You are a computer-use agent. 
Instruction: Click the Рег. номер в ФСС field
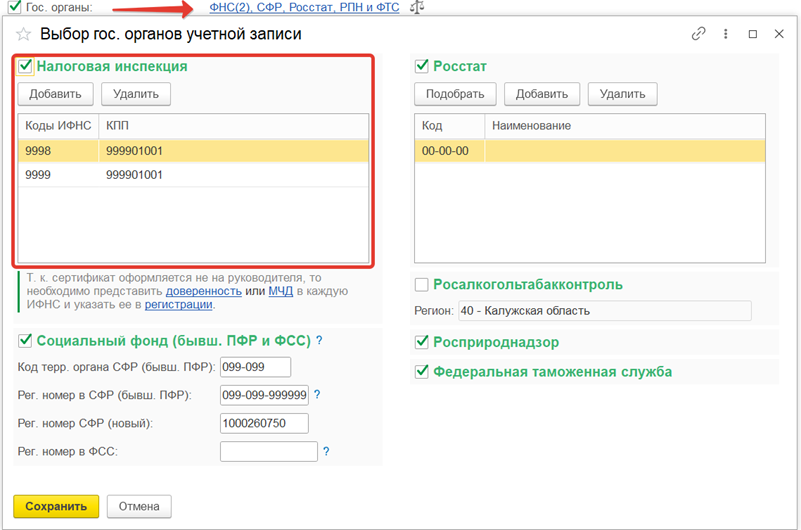(x=268, y=452)
